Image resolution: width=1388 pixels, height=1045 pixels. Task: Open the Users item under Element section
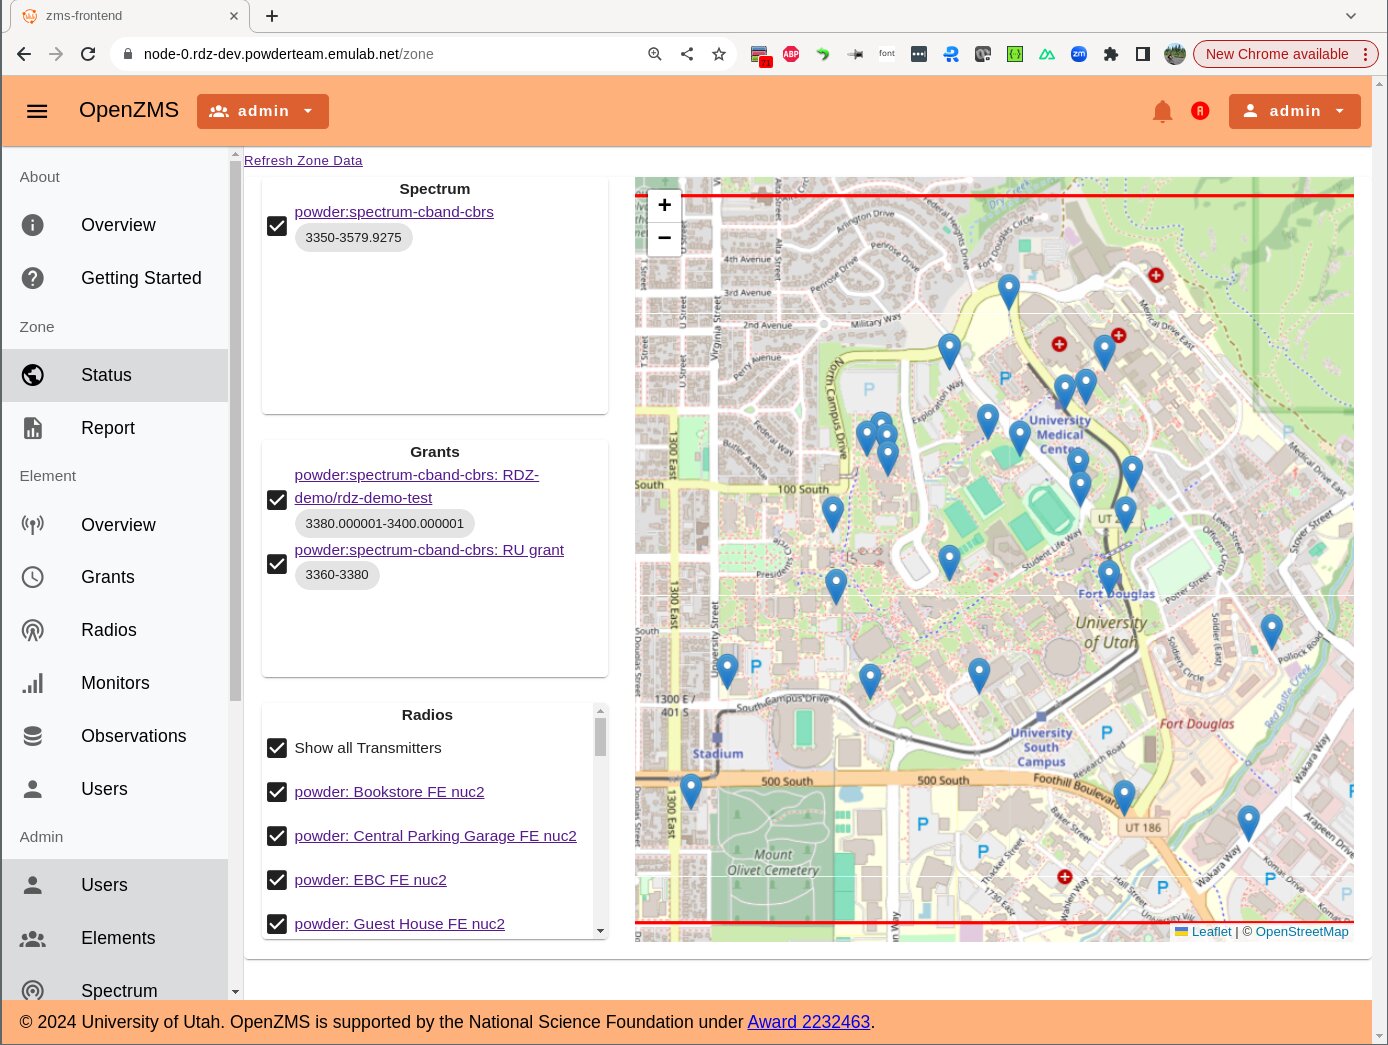click(x=115, y=789)
